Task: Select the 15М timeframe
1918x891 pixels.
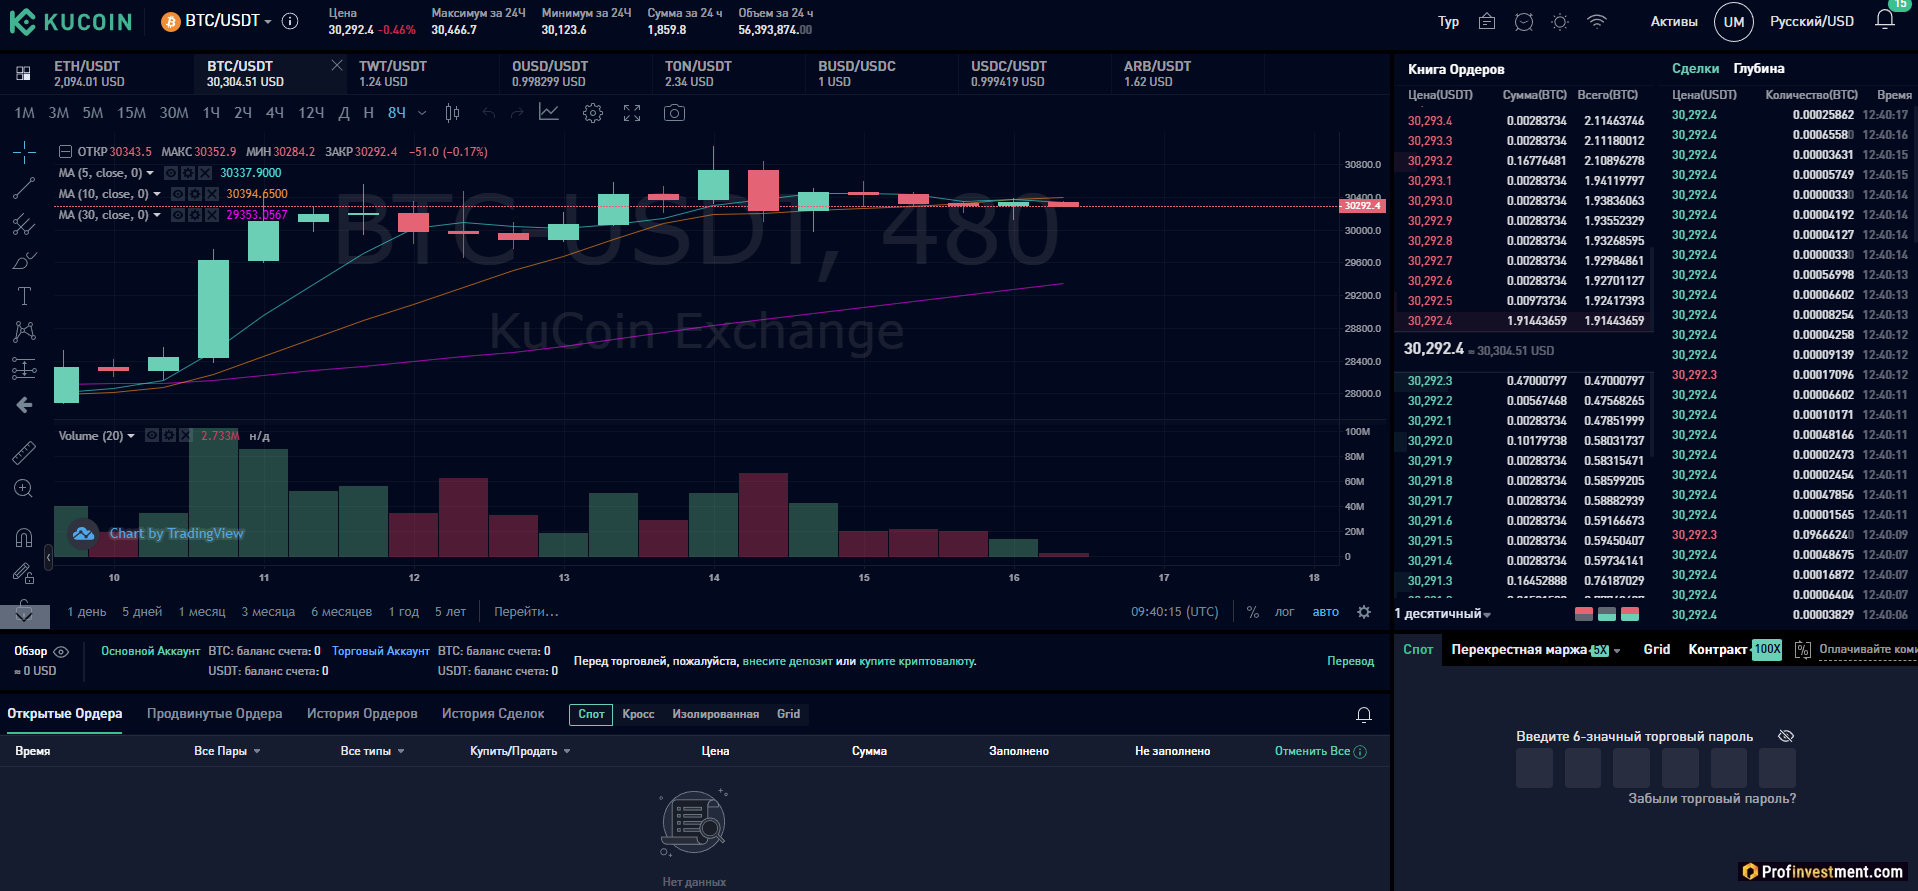Action: point(132,113)
